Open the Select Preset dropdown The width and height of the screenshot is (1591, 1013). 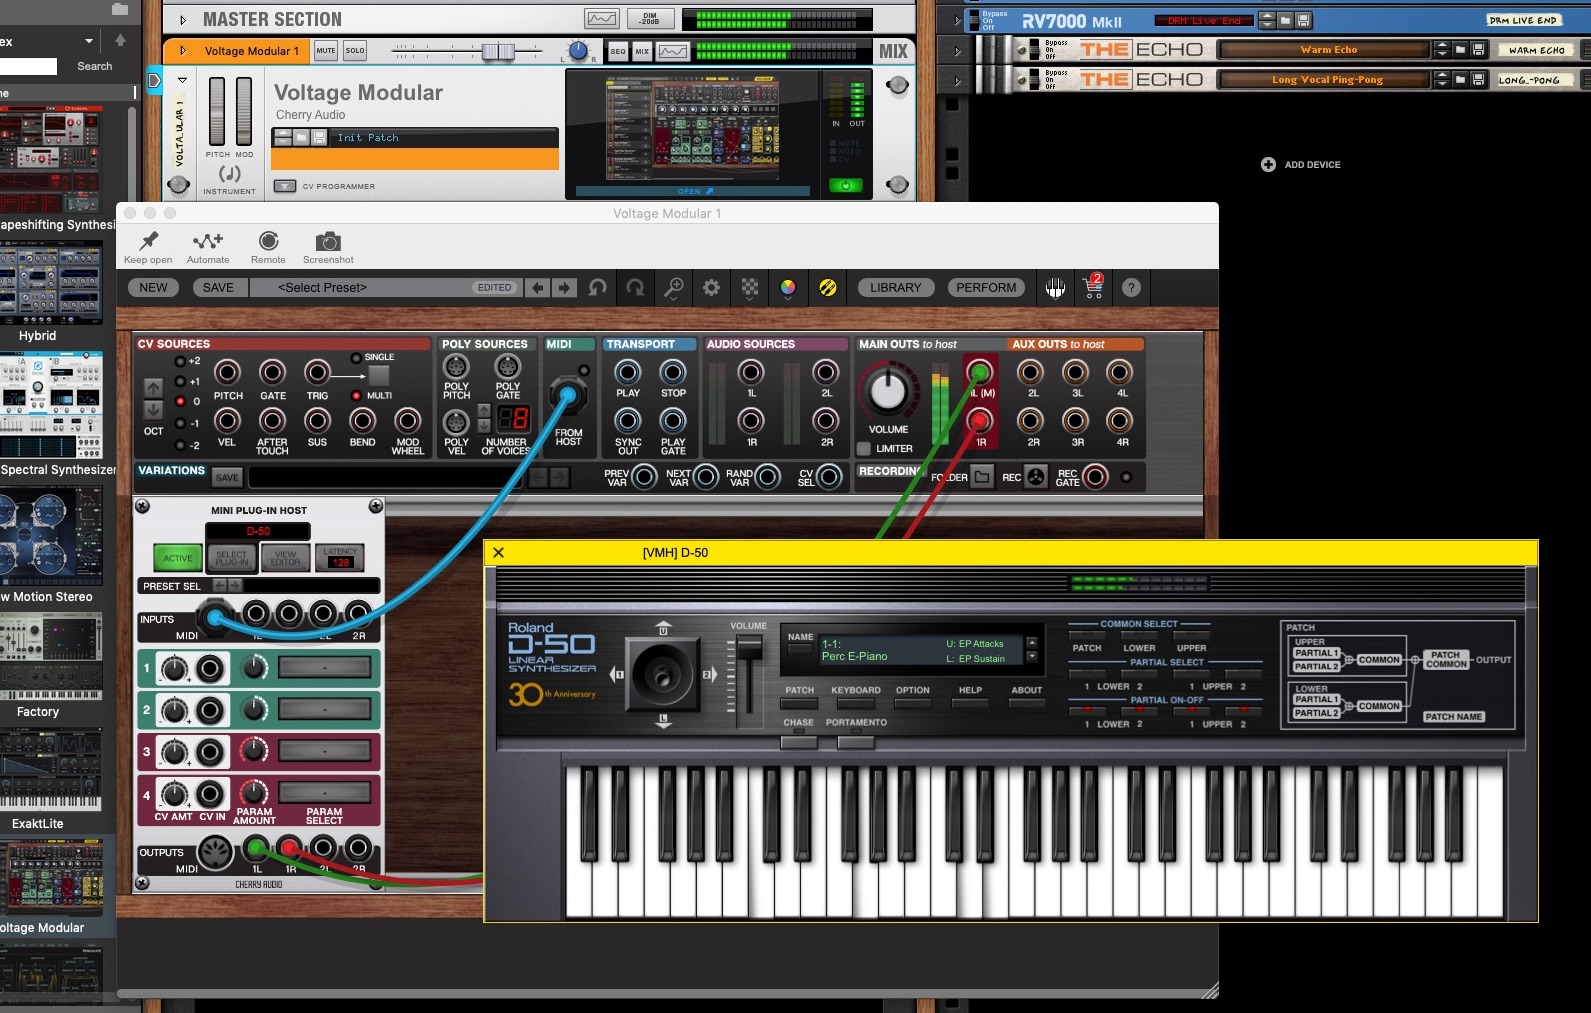385,288
